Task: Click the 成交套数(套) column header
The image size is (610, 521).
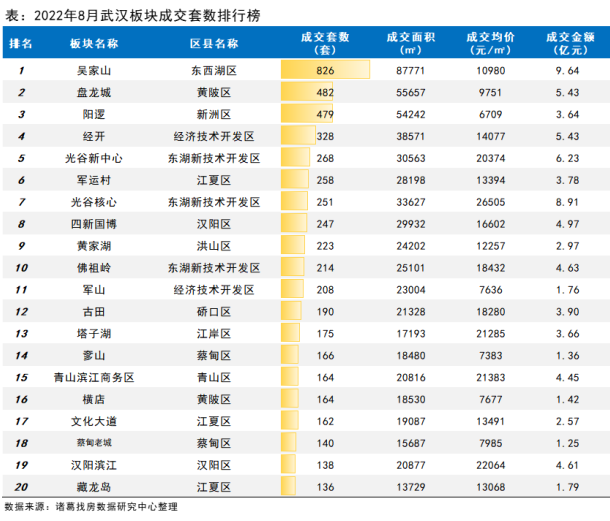Action: pos(325,43)
